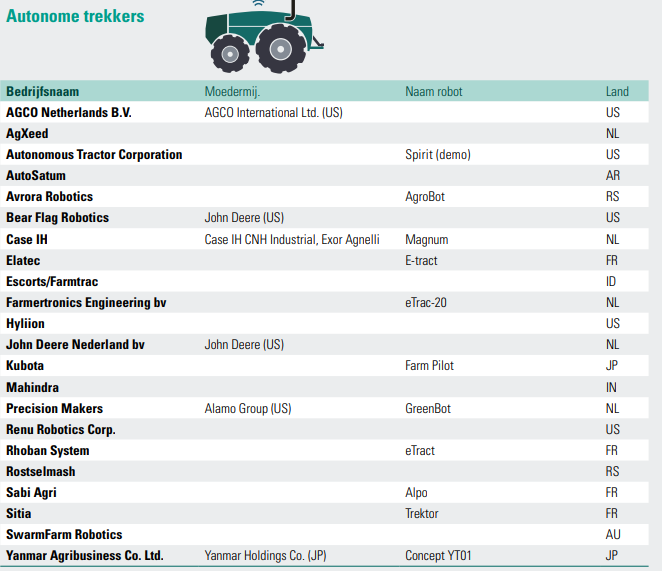Select the SwarmFarm Robotics entry
Screen dimensions: 662x571
(x=64, y=535)
